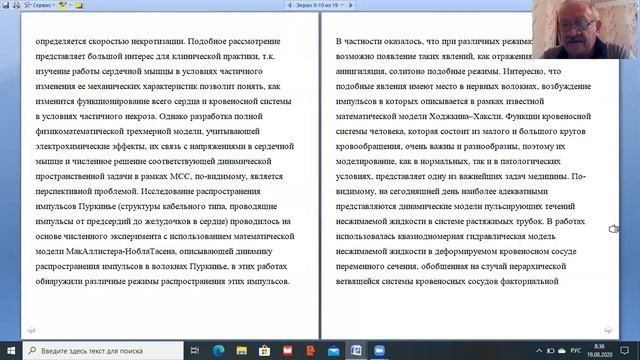Viewport: 640px width, 360px height.
Task: Open the clock showing 8:36
Action: pyautogui.click(x=600, y=351)
